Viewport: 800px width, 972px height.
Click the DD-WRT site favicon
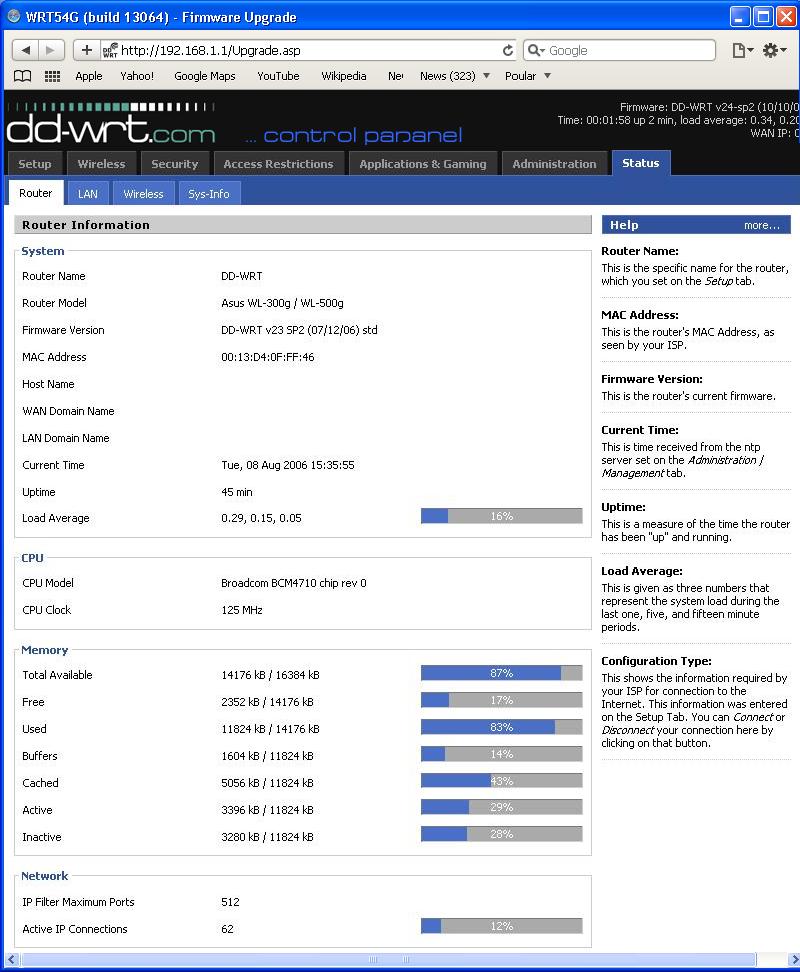[110, 50]
